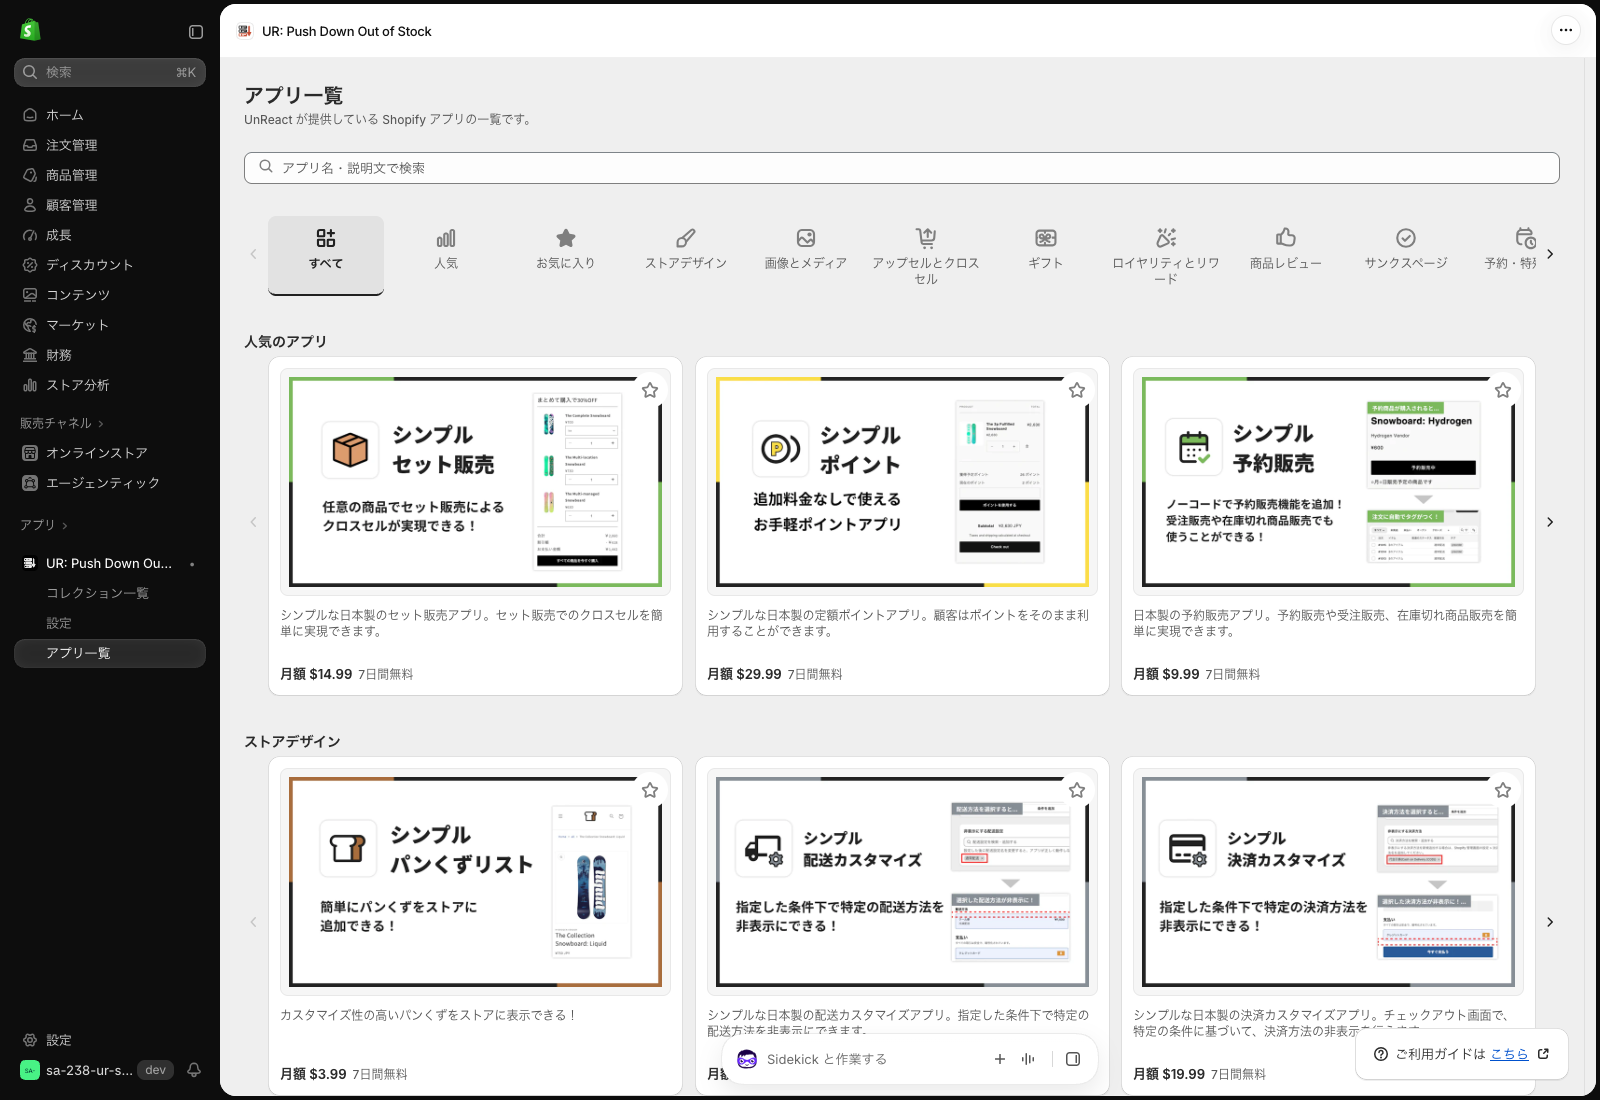Favorite the シンプルポイント app with star
This screenshot has width=1600, height=1100.
click(x=1077, y=390)
